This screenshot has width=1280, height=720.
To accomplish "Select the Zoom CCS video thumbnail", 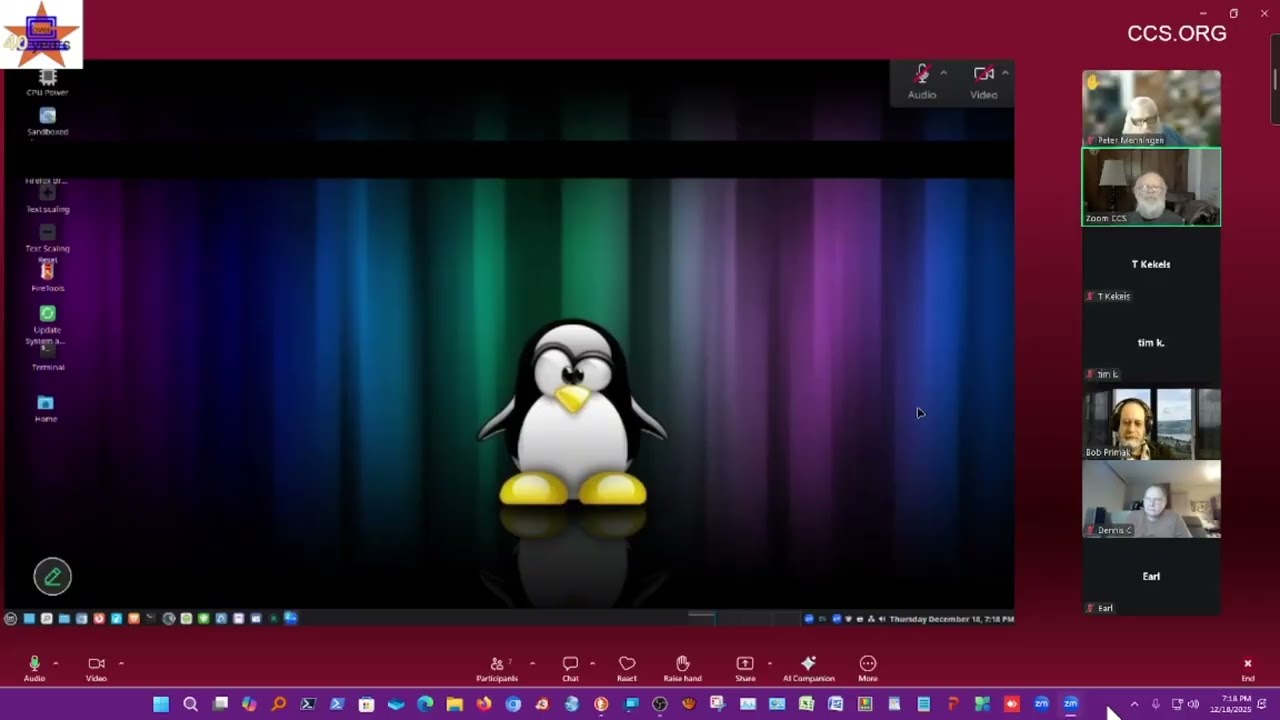I will click(x=1151, y=187).
